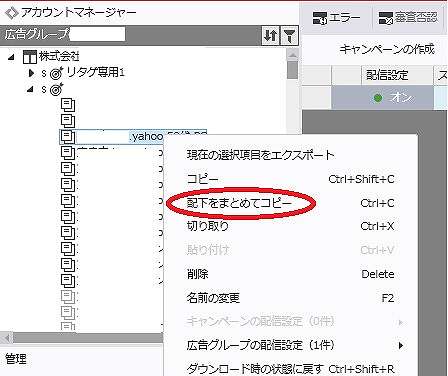Choose 切り取り in the context menu
Image resolution: width=448 pixels, height=376 pixels.
point(208,226)
